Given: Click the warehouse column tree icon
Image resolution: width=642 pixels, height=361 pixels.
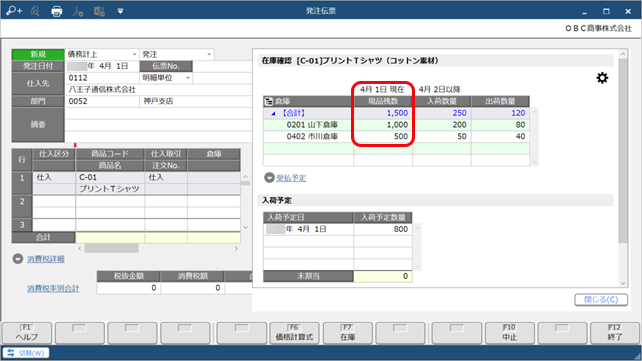Looking at the screenshot, I should coord(269,101).
